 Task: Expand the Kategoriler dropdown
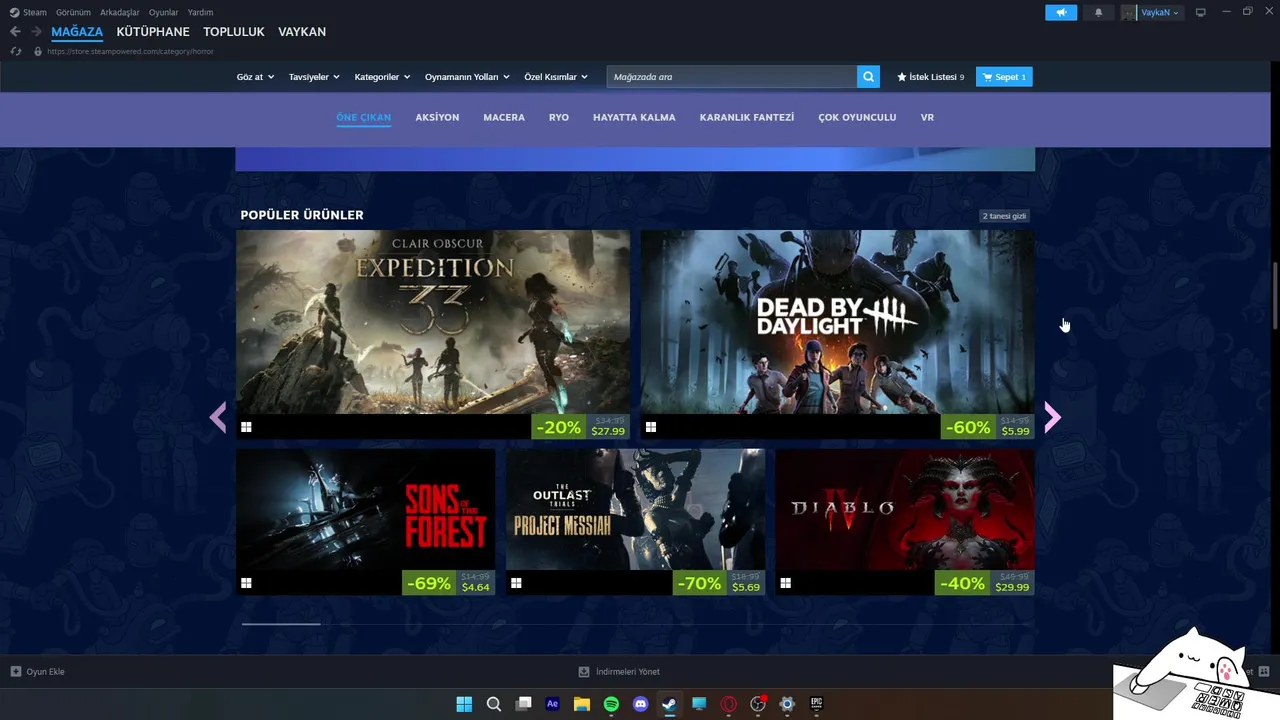[382, 77]
